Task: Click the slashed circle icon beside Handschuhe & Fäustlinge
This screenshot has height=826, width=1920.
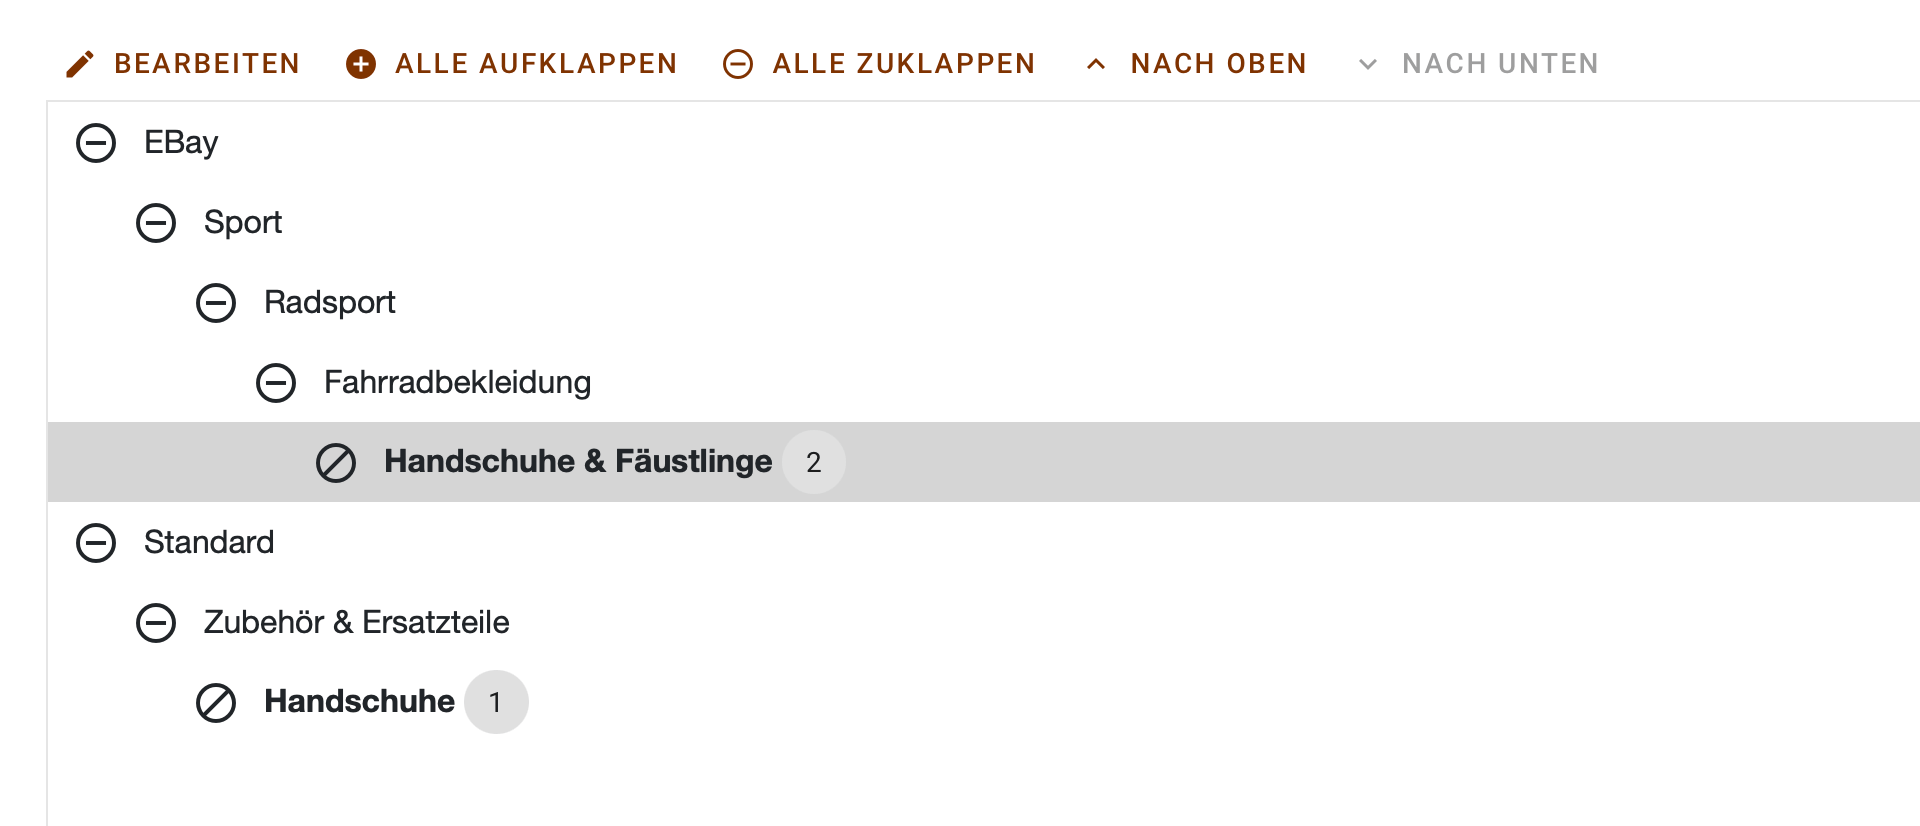Action: [x=336, y=463]
